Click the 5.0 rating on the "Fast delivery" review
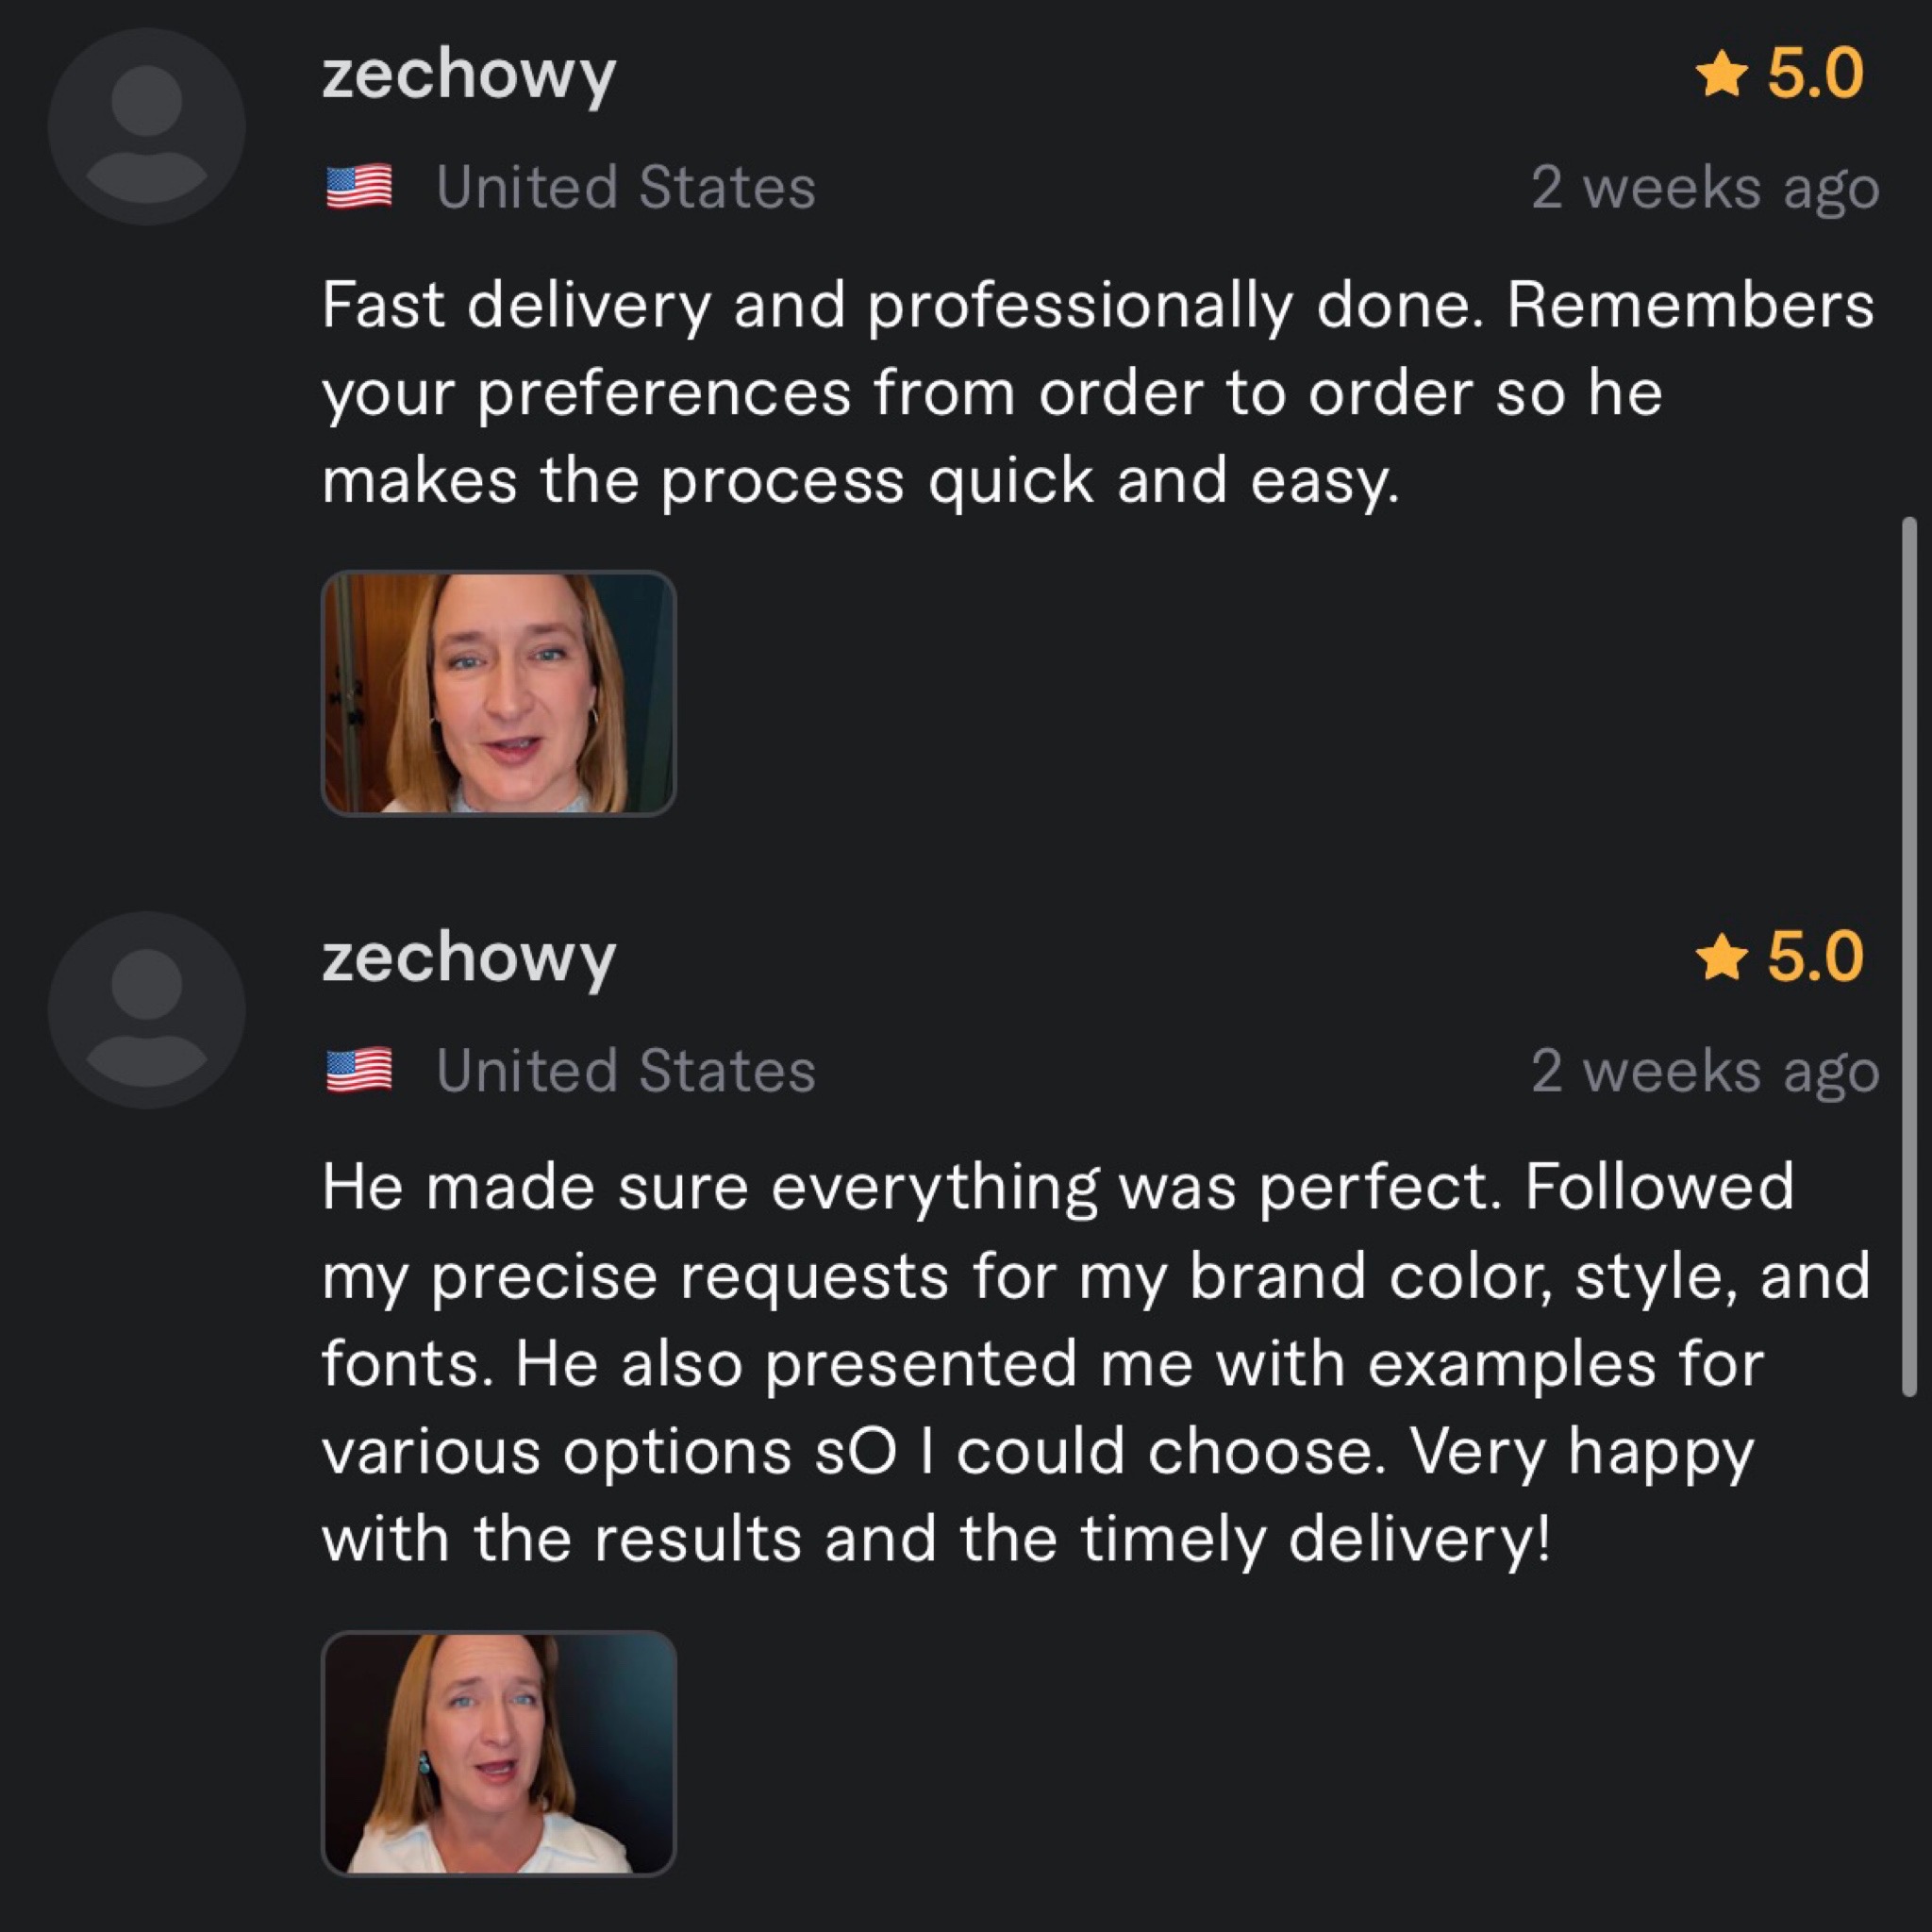This screenshot has height=1932, width=1932. [x=1815, y=75]
